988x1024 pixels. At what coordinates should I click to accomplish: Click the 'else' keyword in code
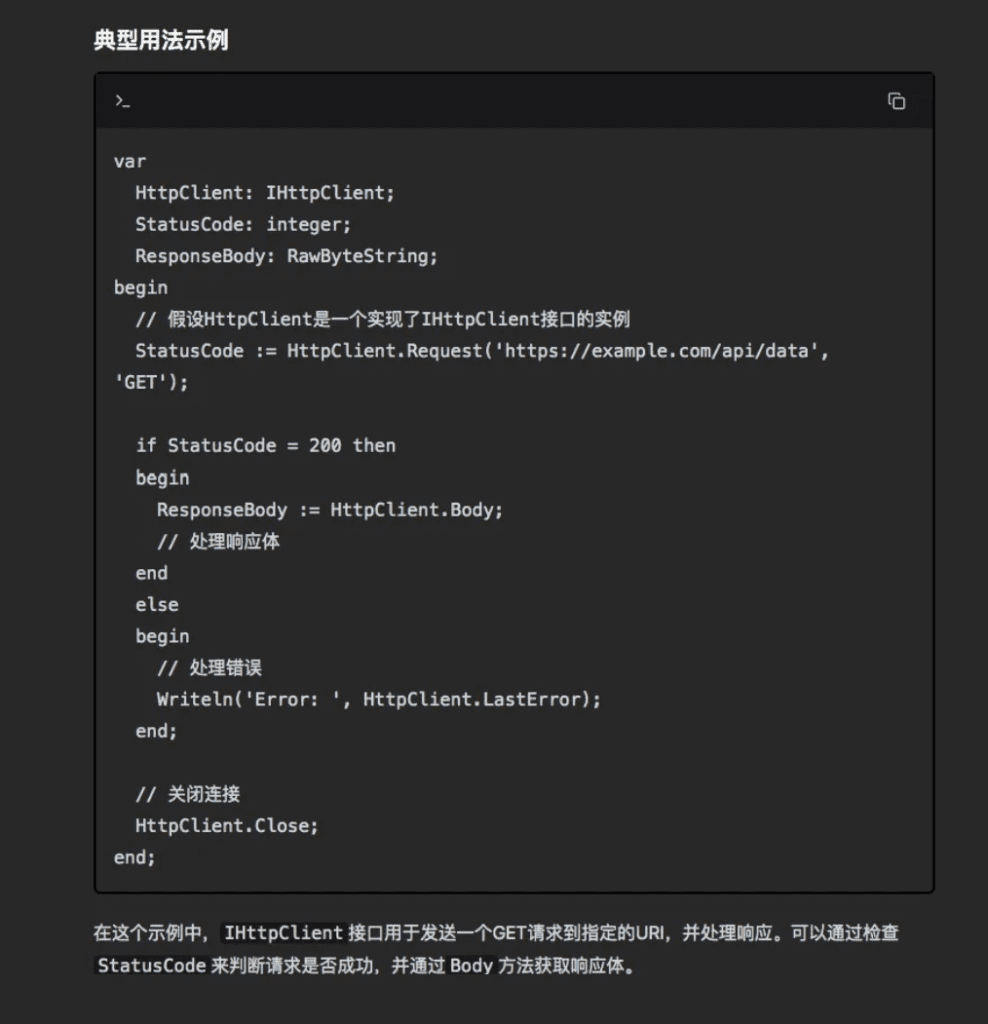pos(157,605)
